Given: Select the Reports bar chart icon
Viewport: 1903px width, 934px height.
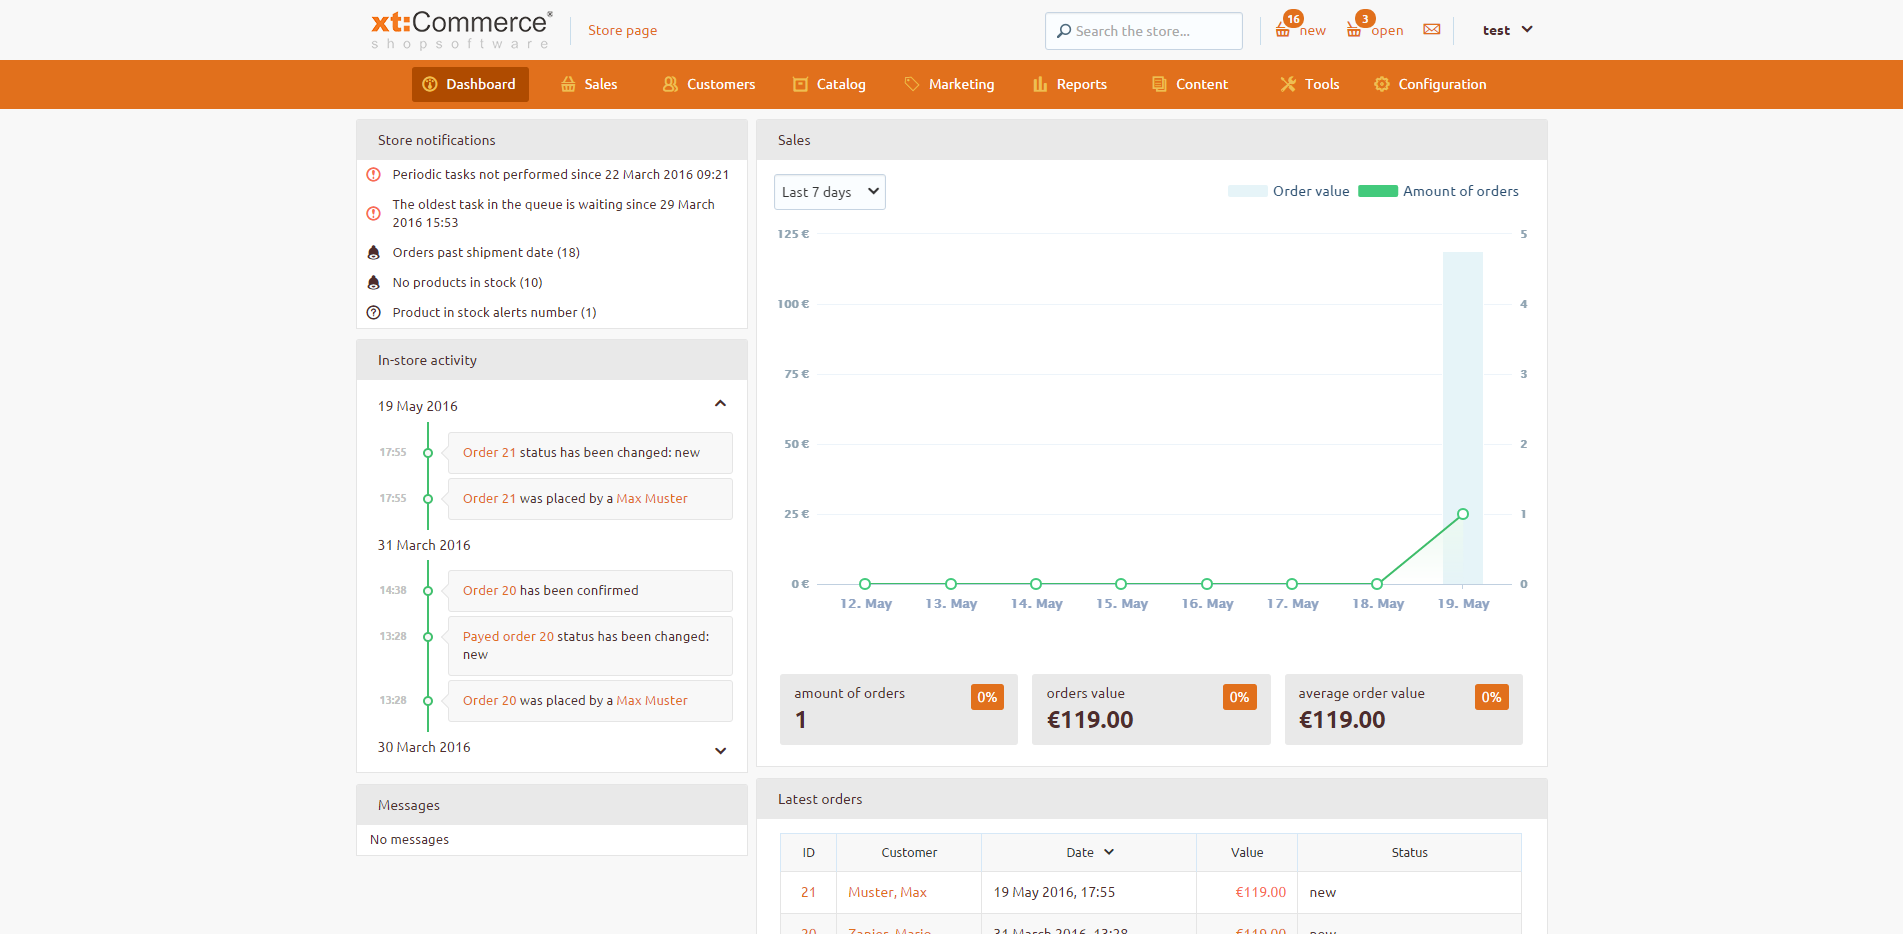Looking at the screenshot, I should pyautogui.click(x=1038, y=84).
